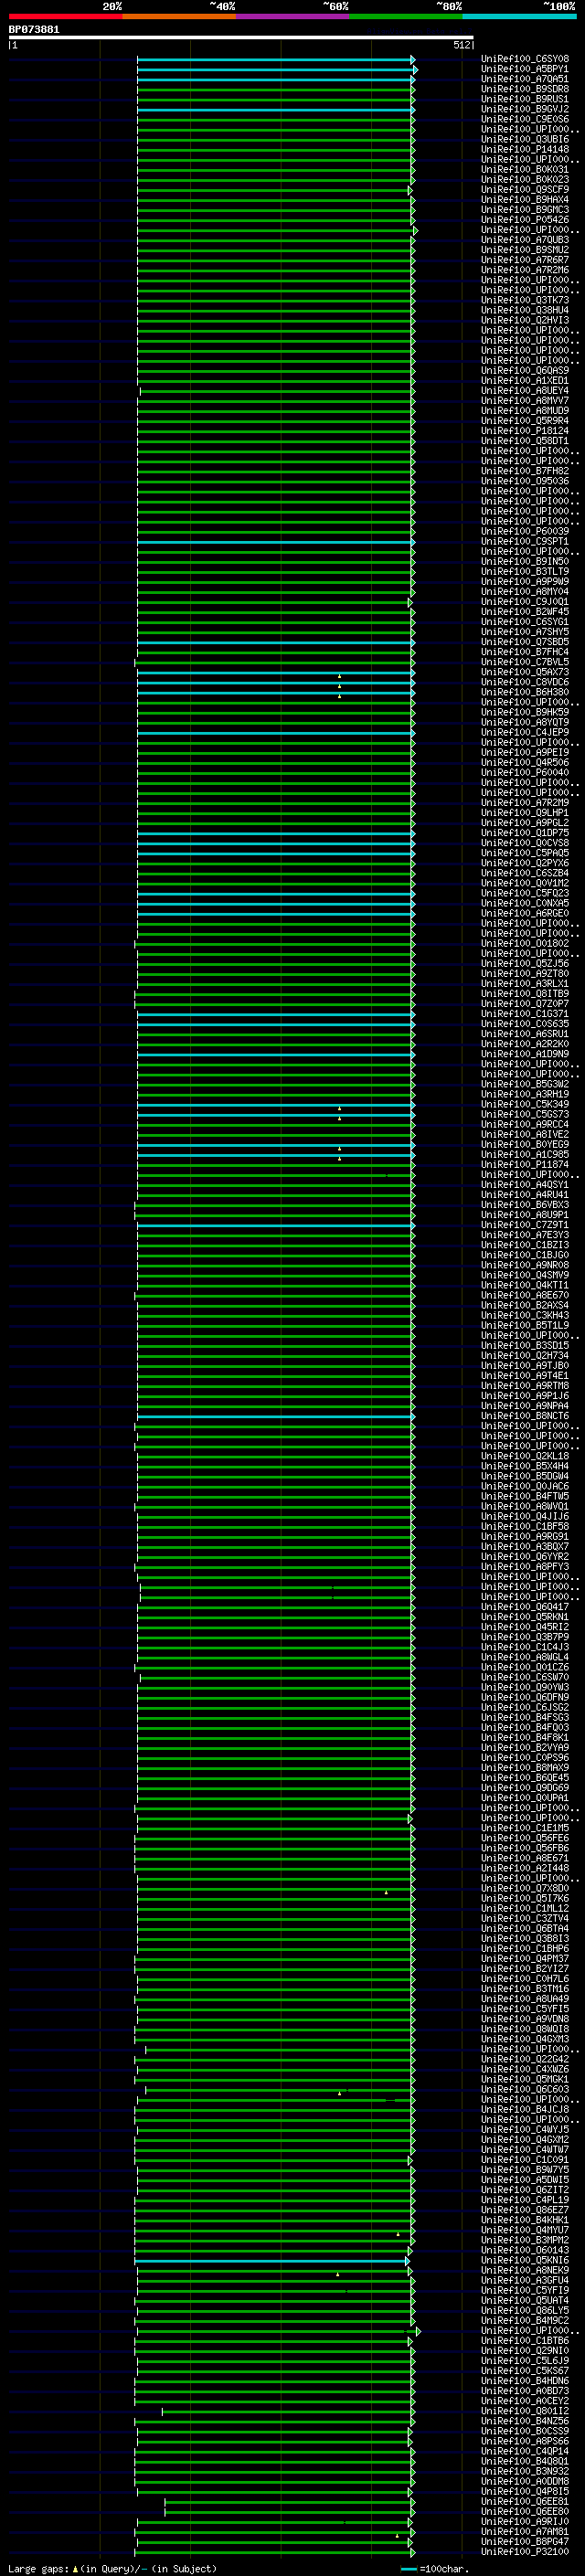Select hit label UniRef100_Q6QAS9
Viewport: 585px width, 2576px height.
(x=525, y=371)
